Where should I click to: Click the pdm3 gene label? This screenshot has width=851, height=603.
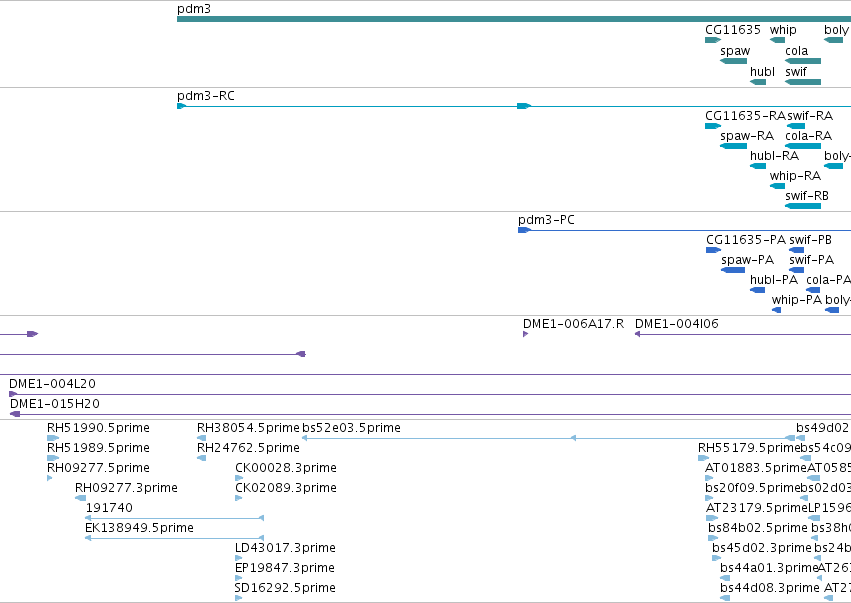[194, 9]
